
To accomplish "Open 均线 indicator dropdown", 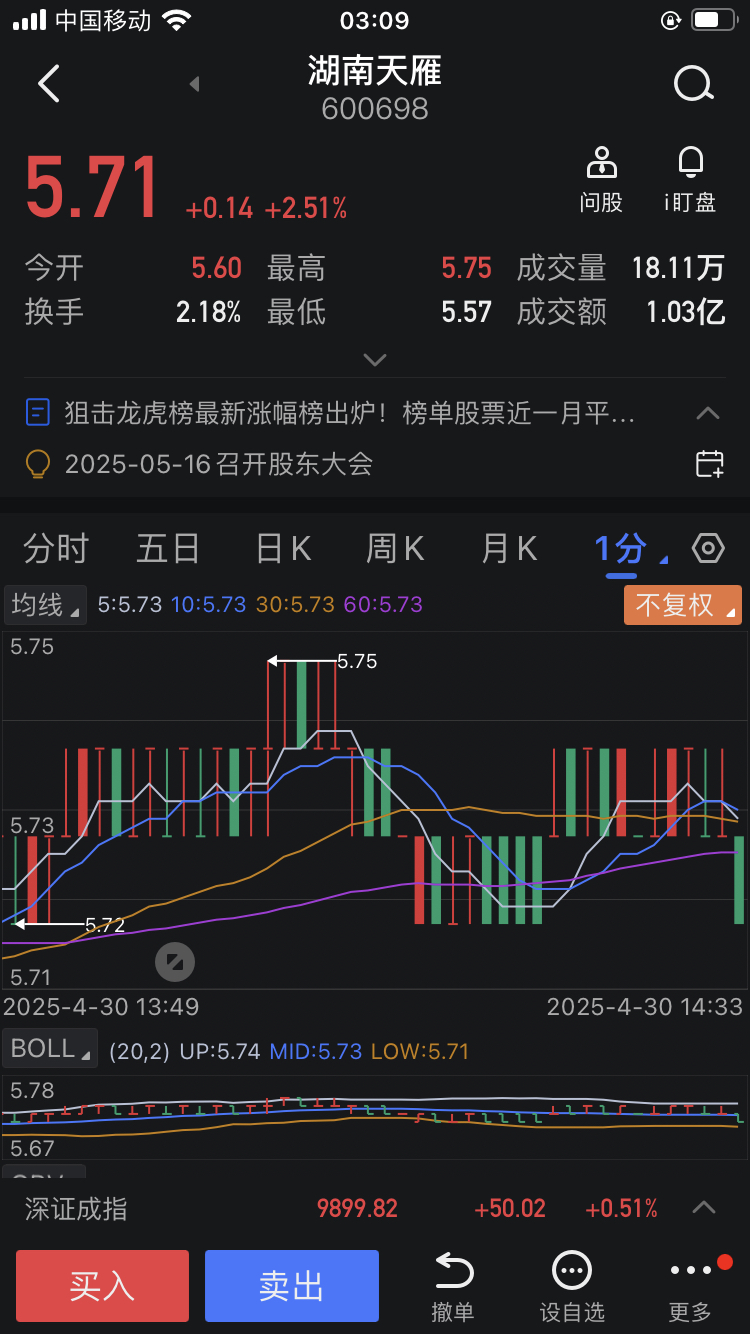I will [x=45, y=604].
